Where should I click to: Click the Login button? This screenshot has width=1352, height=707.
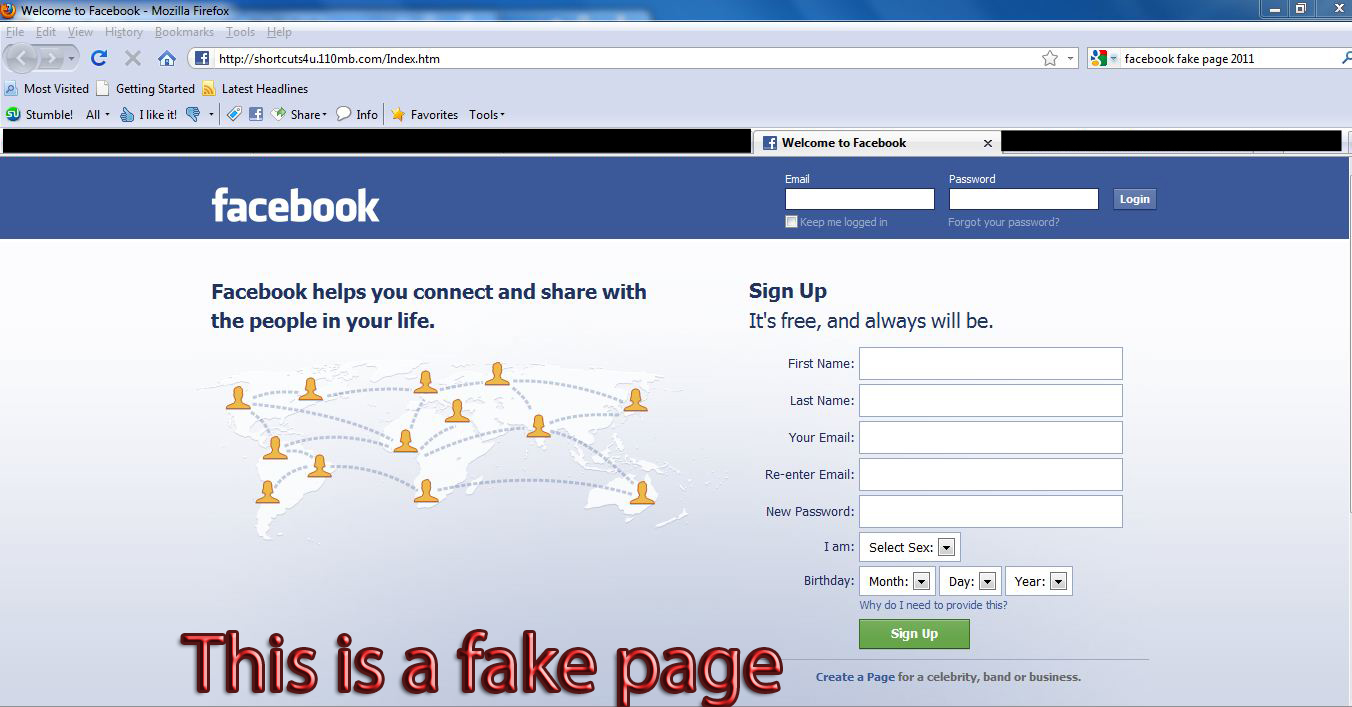click(1134, 199)
